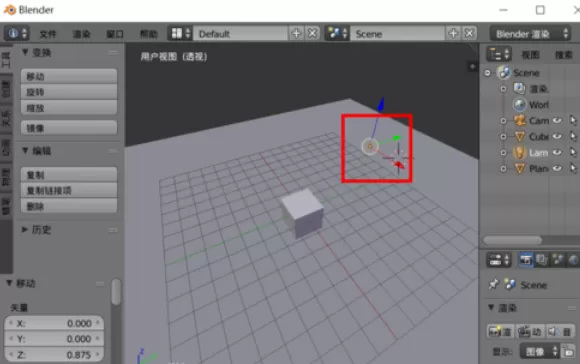Collapse the 编辑 panel triangle

click(25, 150)
